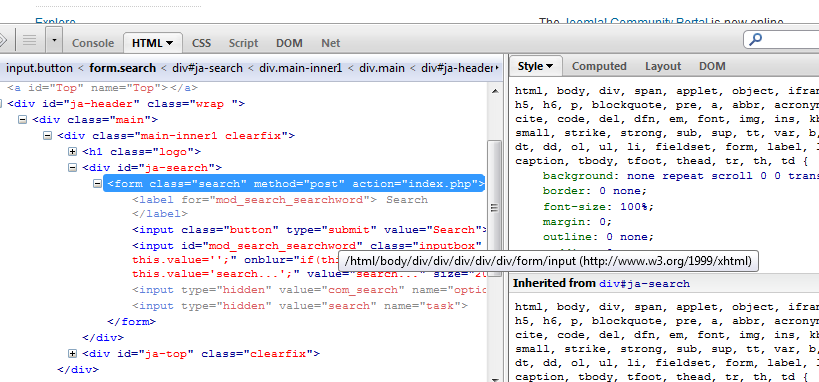This screenshot has height=382, width=819.
Task: Click the multi-line list icon left of Console
Action: click(x=29, y=40)
